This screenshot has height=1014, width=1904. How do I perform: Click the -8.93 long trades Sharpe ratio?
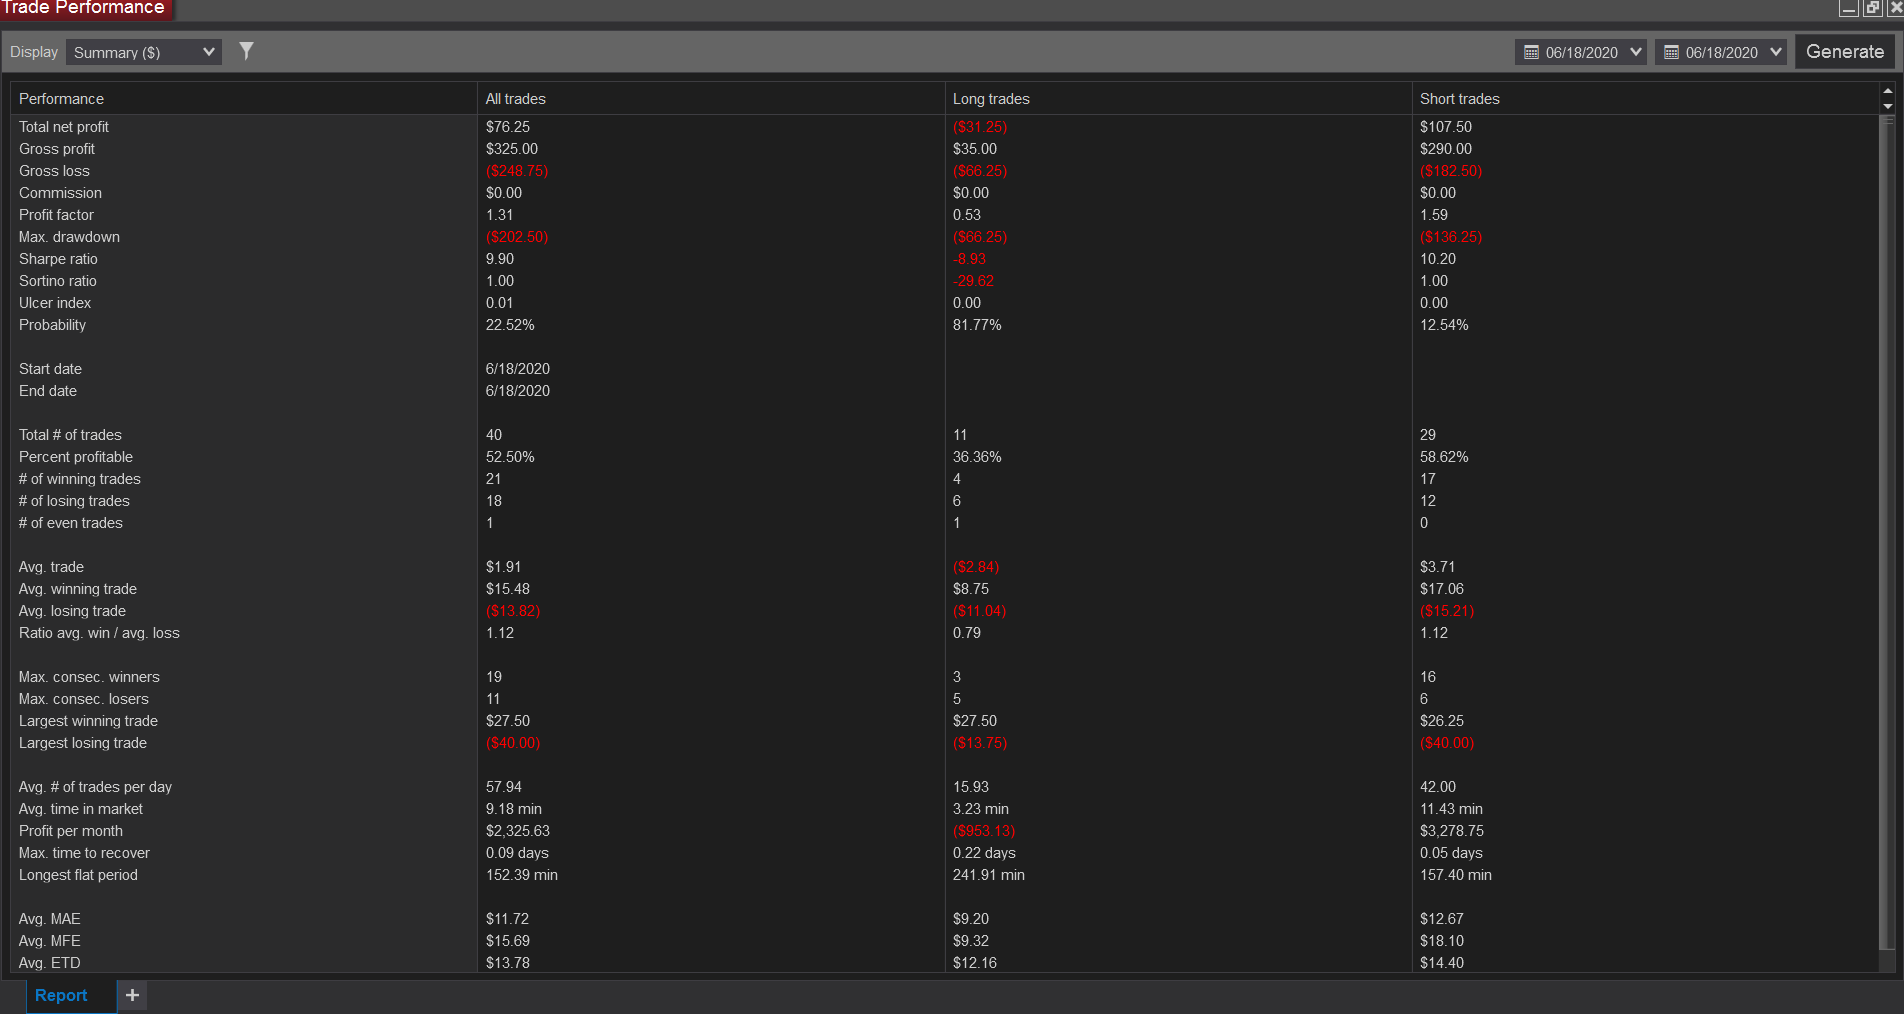coord(970,259)
